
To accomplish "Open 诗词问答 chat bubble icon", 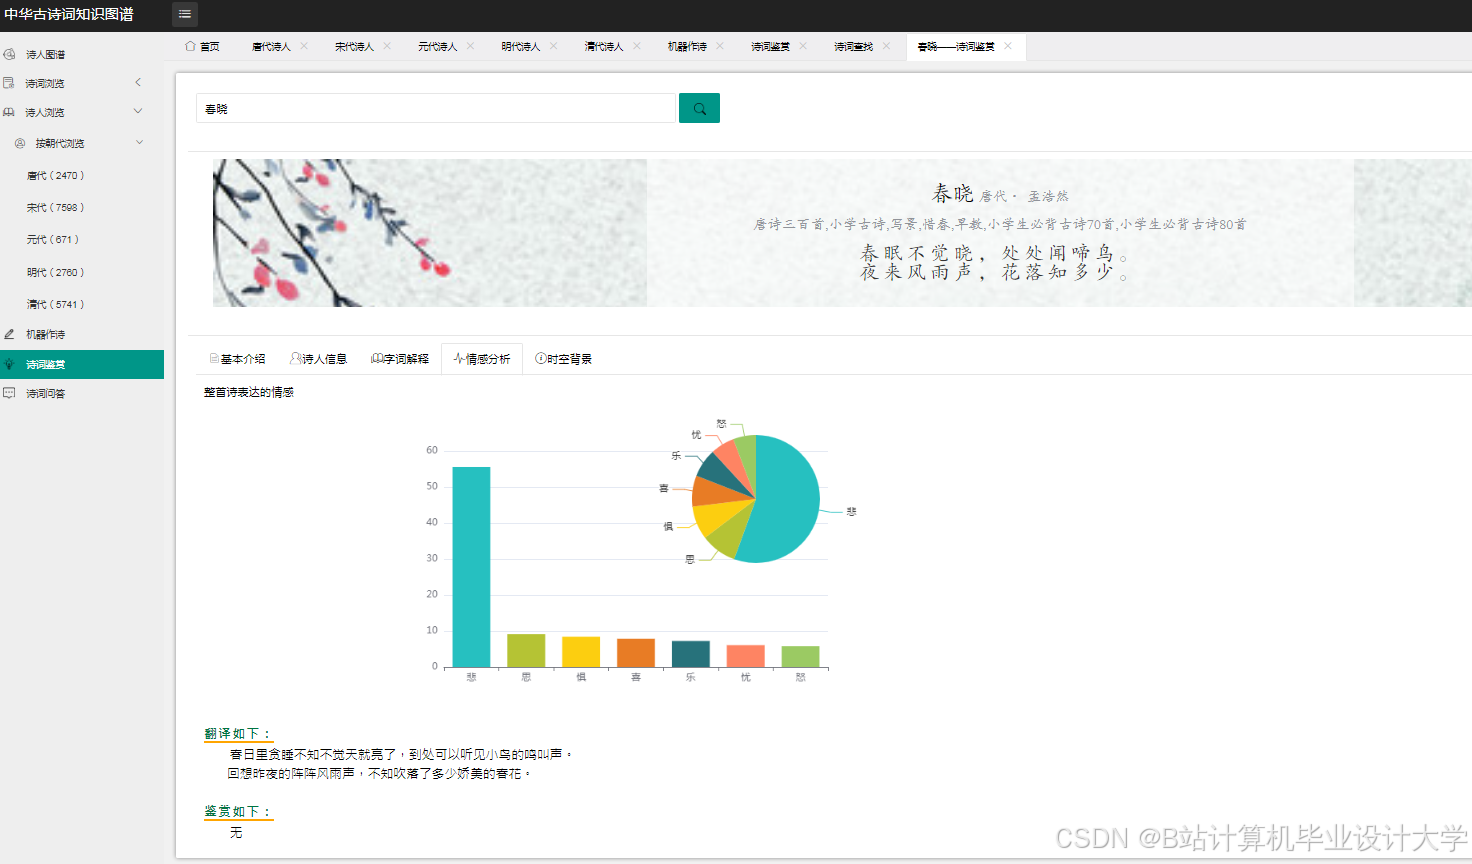I will 10,392.
